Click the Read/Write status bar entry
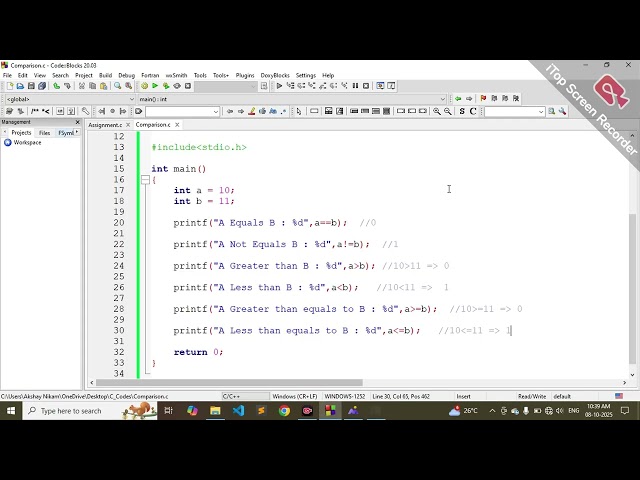This screenshot has width=640, height=480. tap(532, 396)
